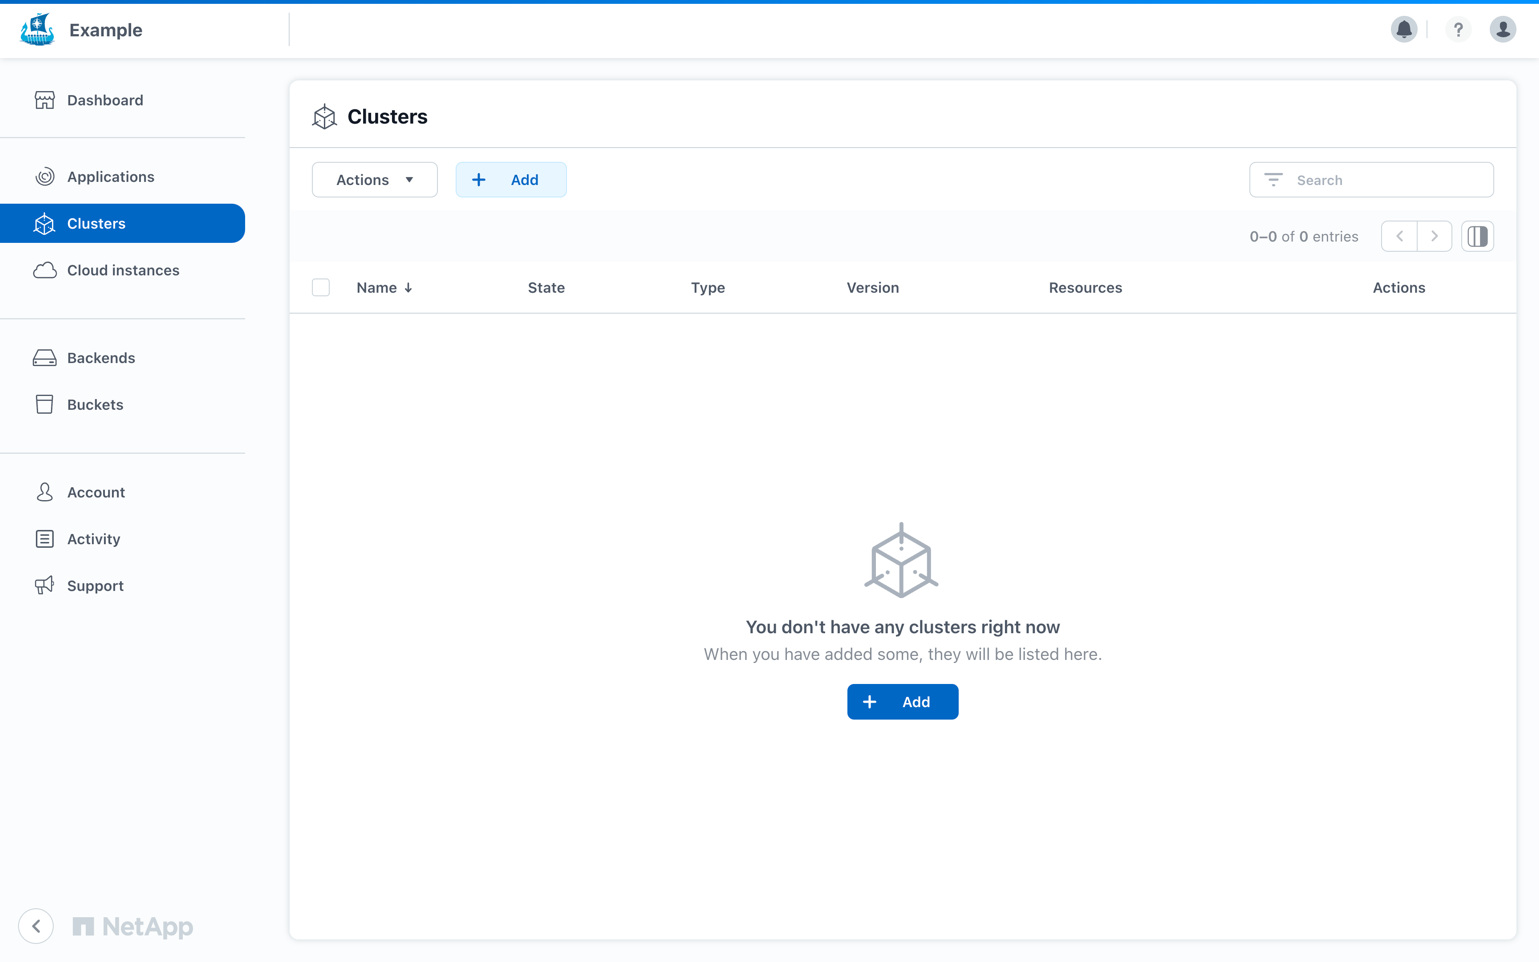The image size is (1539, 962).
Task: Click the Account person icon
Action: tap(44, 492)
